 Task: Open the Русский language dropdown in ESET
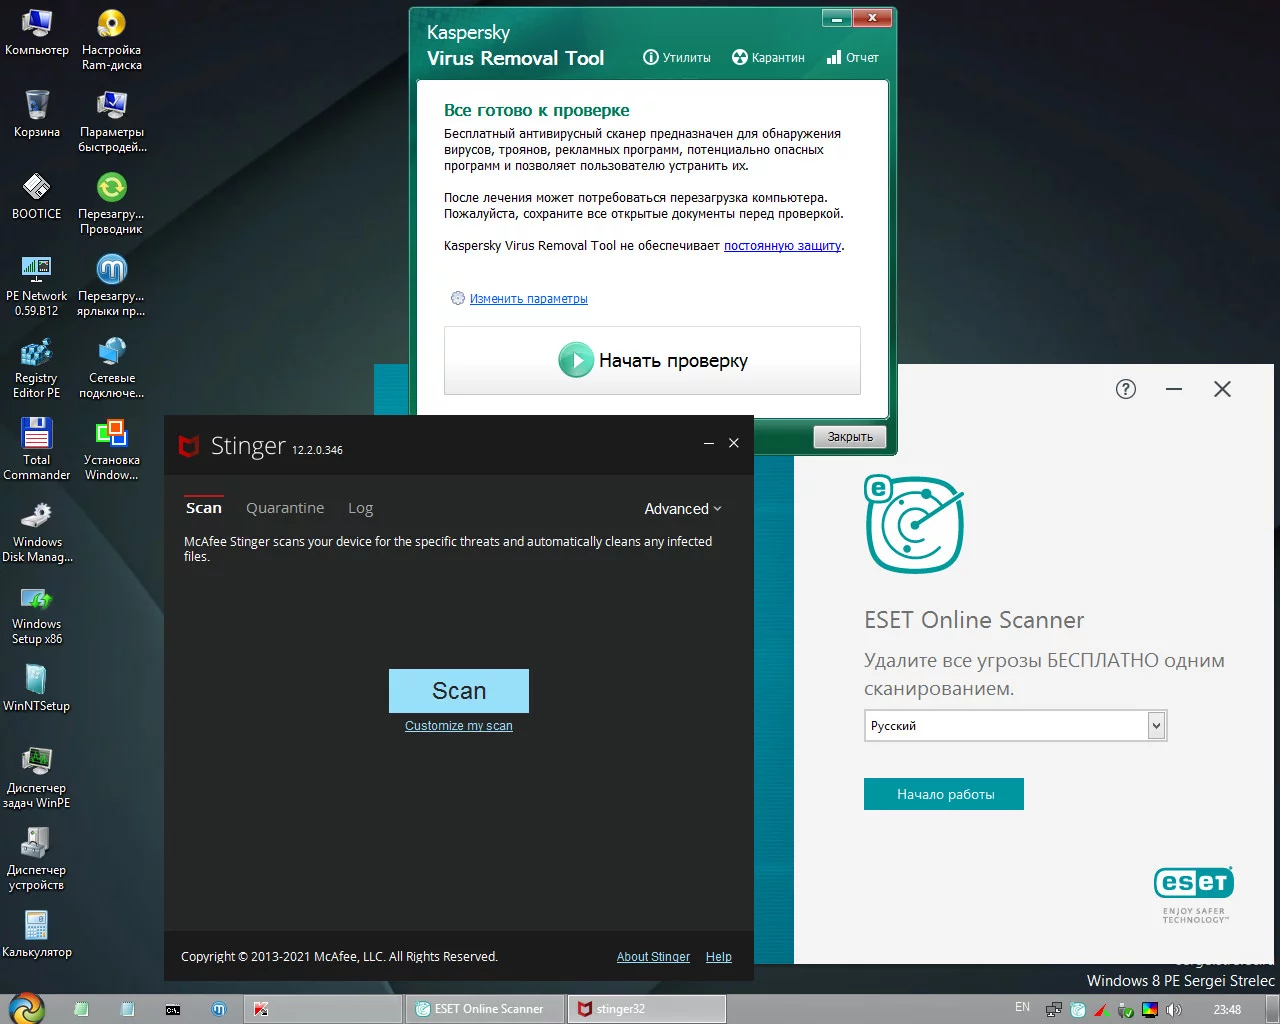coord(1015,725)
